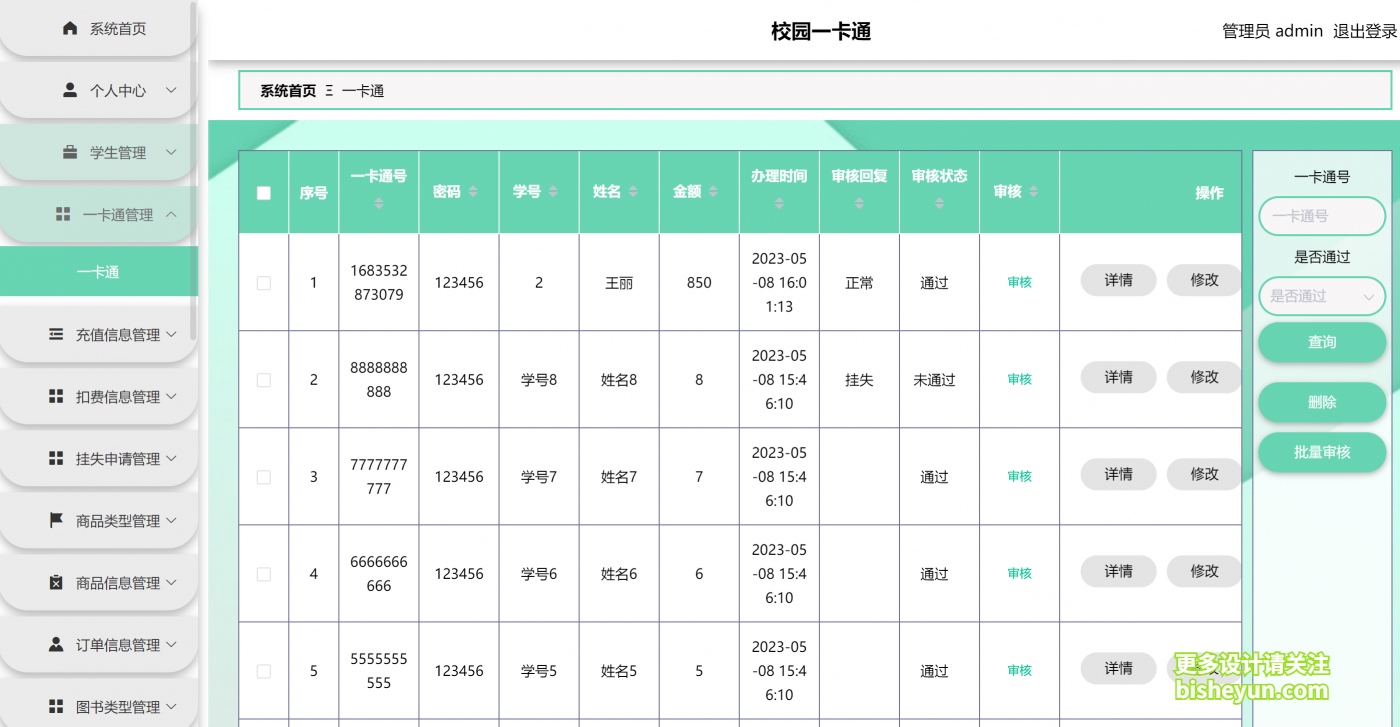The width and height of the screenshot is (1400, 727).
Task: Open the 商品信息管理 sidebar icon
Action: (55, 582)
